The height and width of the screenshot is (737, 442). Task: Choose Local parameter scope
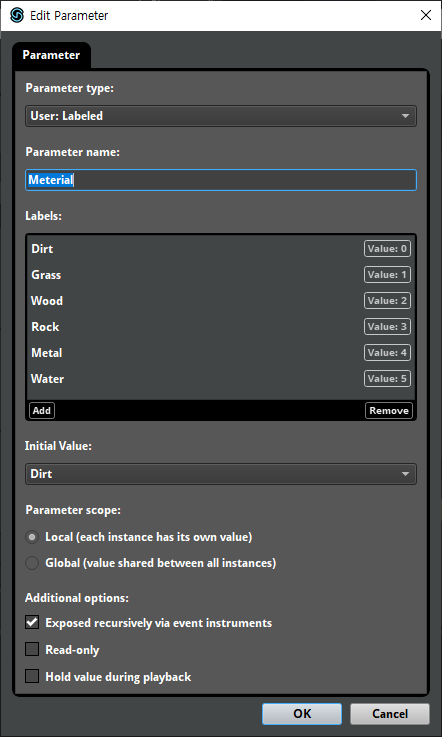tap(32, 537)
